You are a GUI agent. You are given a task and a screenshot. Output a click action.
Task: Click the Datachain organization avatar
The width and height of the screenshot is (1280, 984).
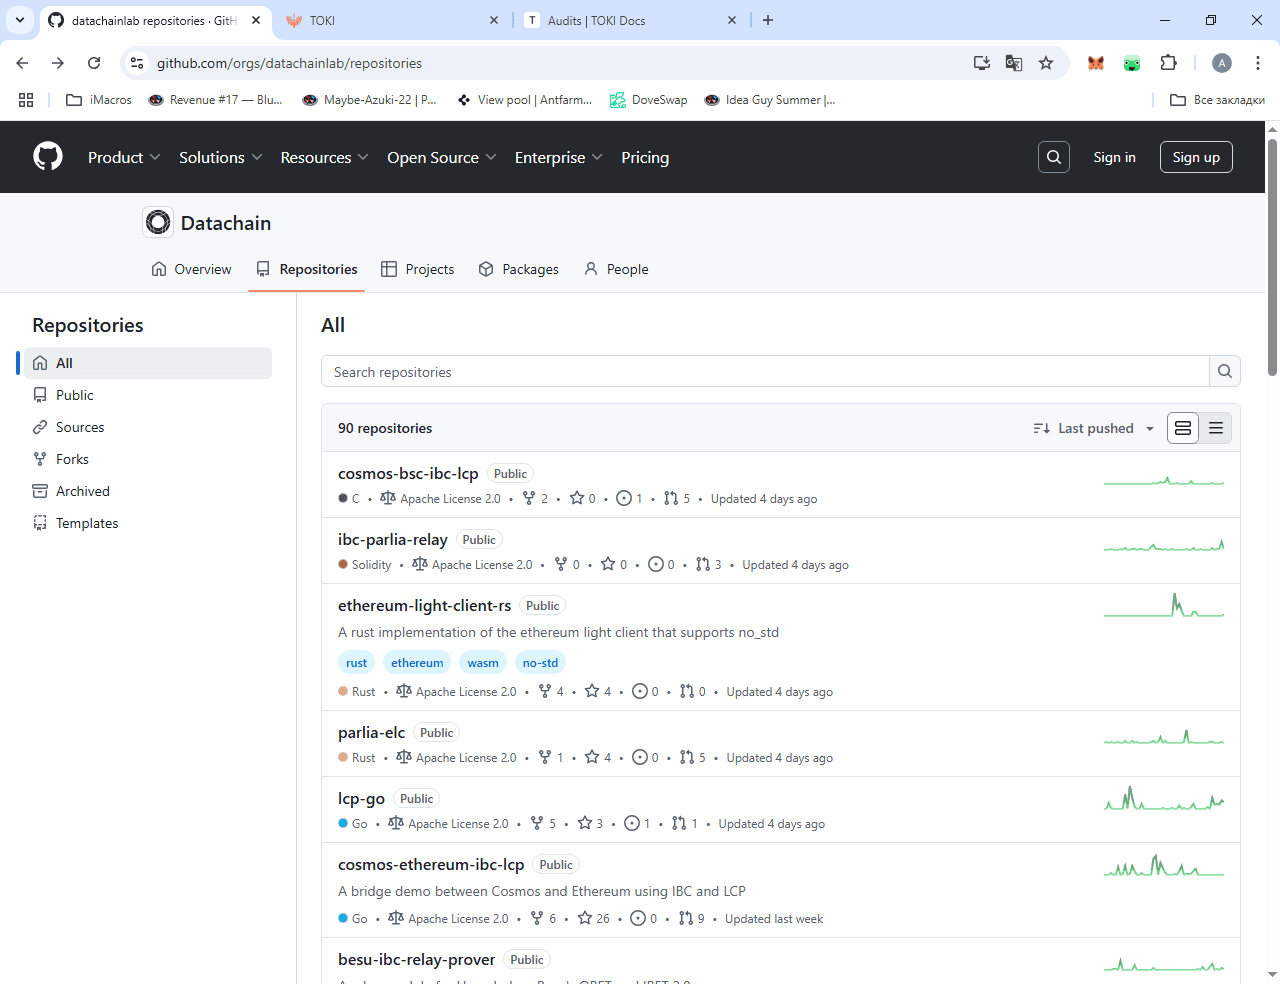point(158,222)
